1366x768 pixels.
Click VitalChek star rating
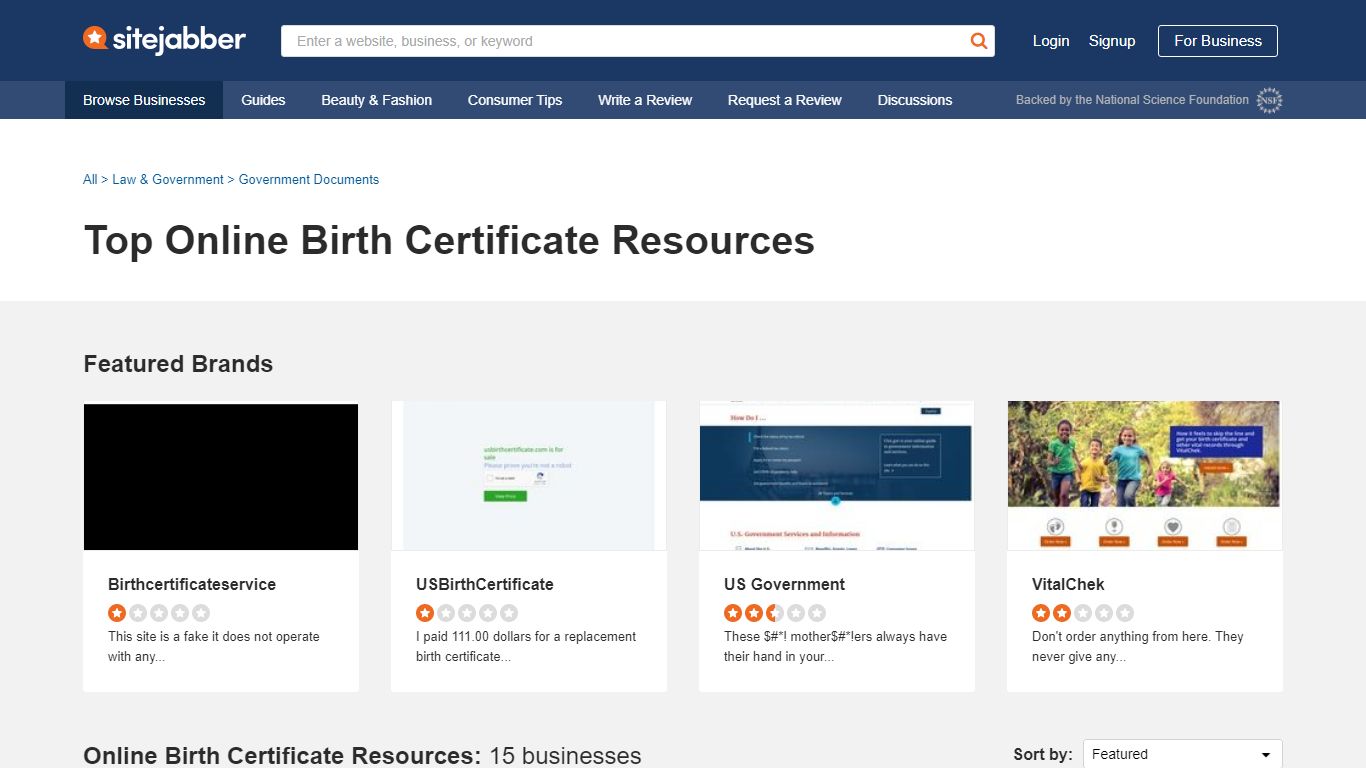pyautogui.click(x=1083, y=613)
